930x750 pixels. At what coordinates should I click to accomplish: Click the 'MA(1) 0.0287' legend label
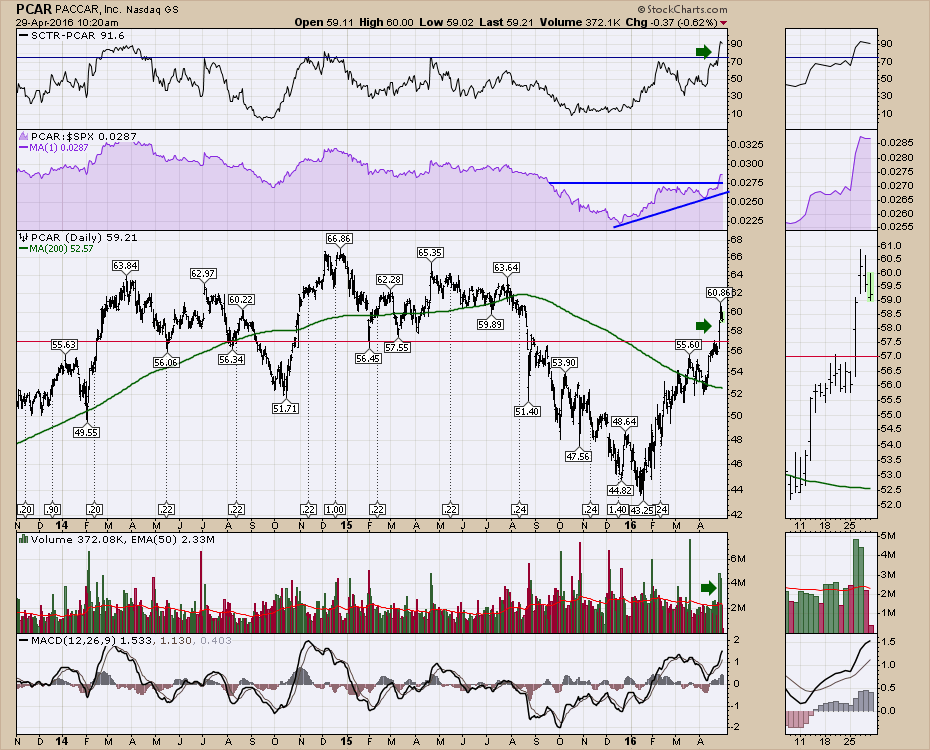point(58,147)
